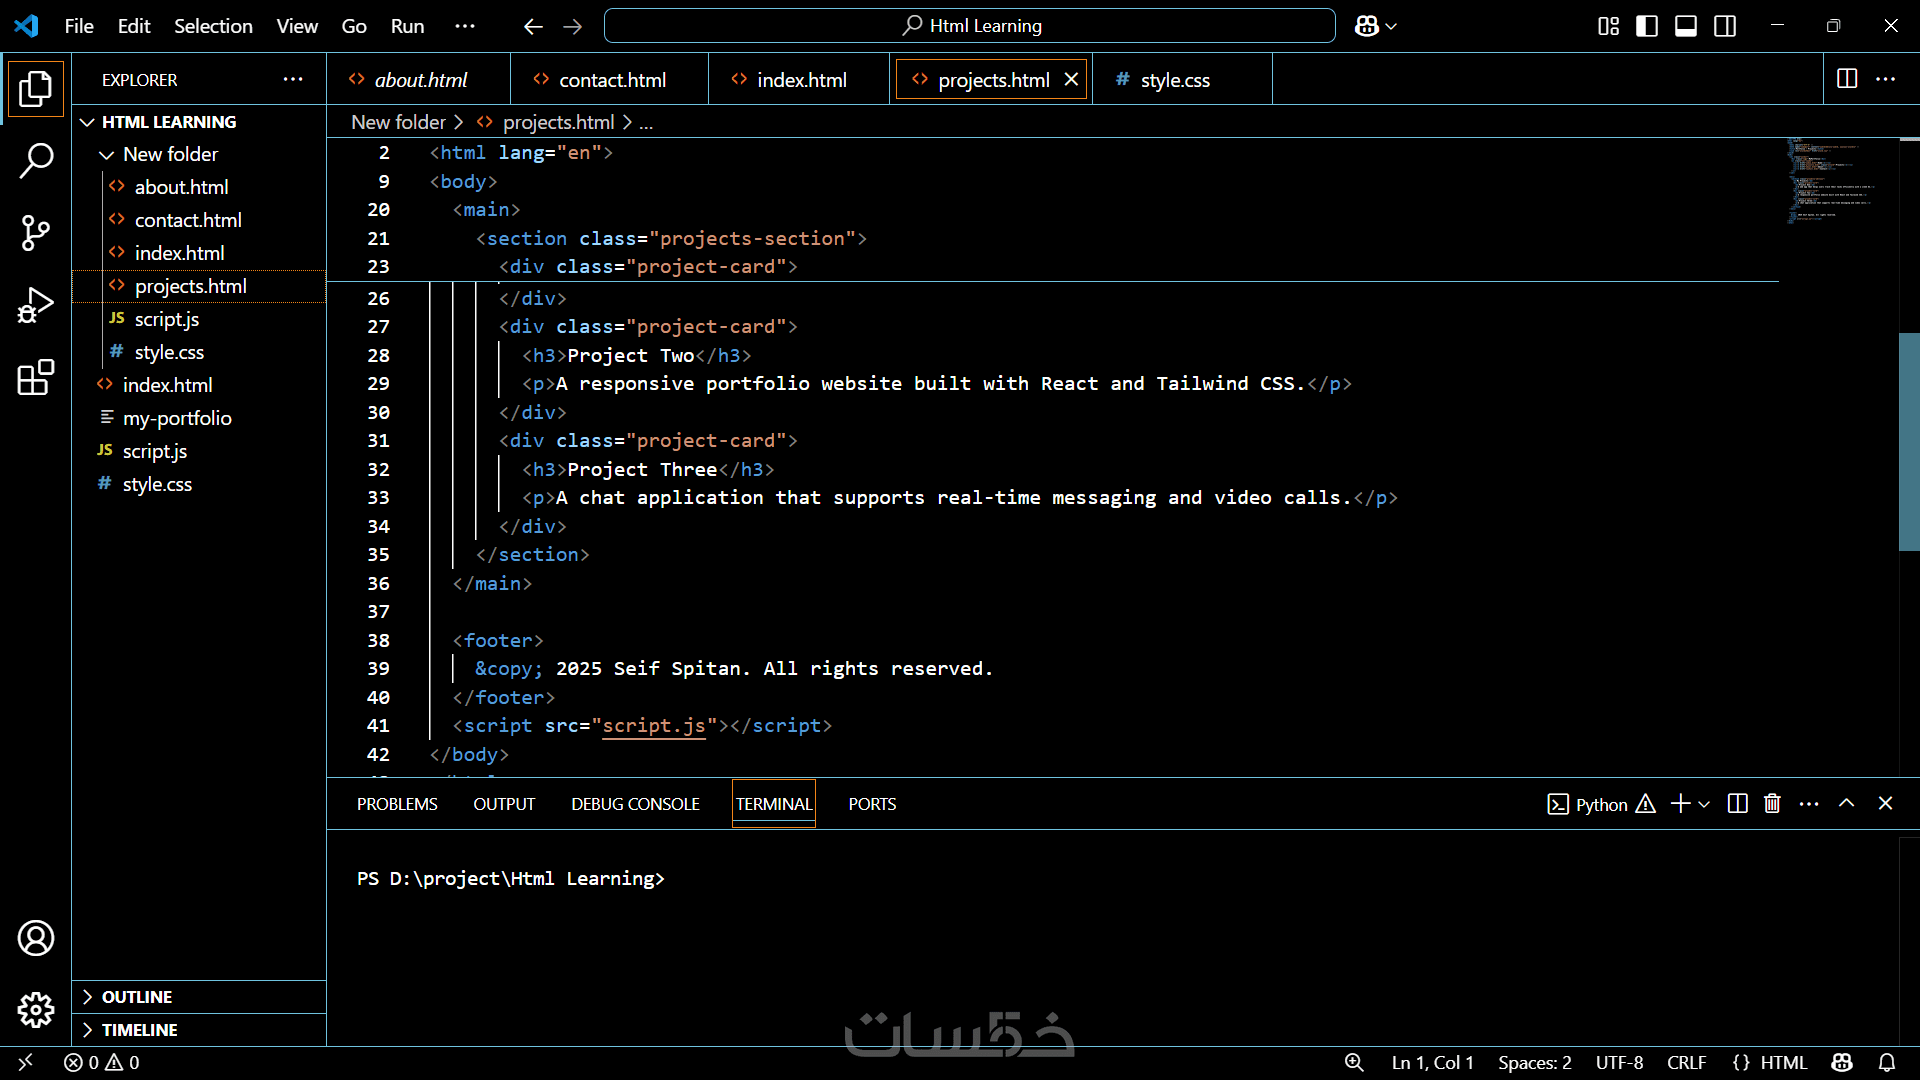This screenshot has width=1920, height=1080.
Task: Toggle the secondary side bar
Action: click(1725, 26)
